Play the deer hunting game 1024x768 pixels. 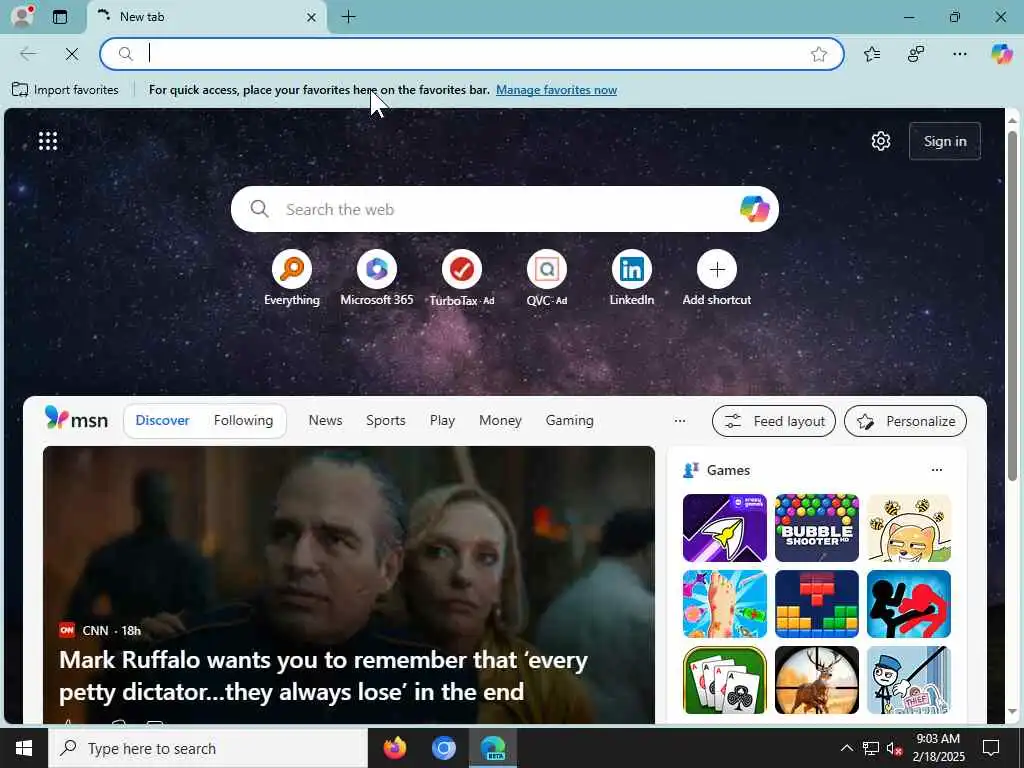click(817, 680)
